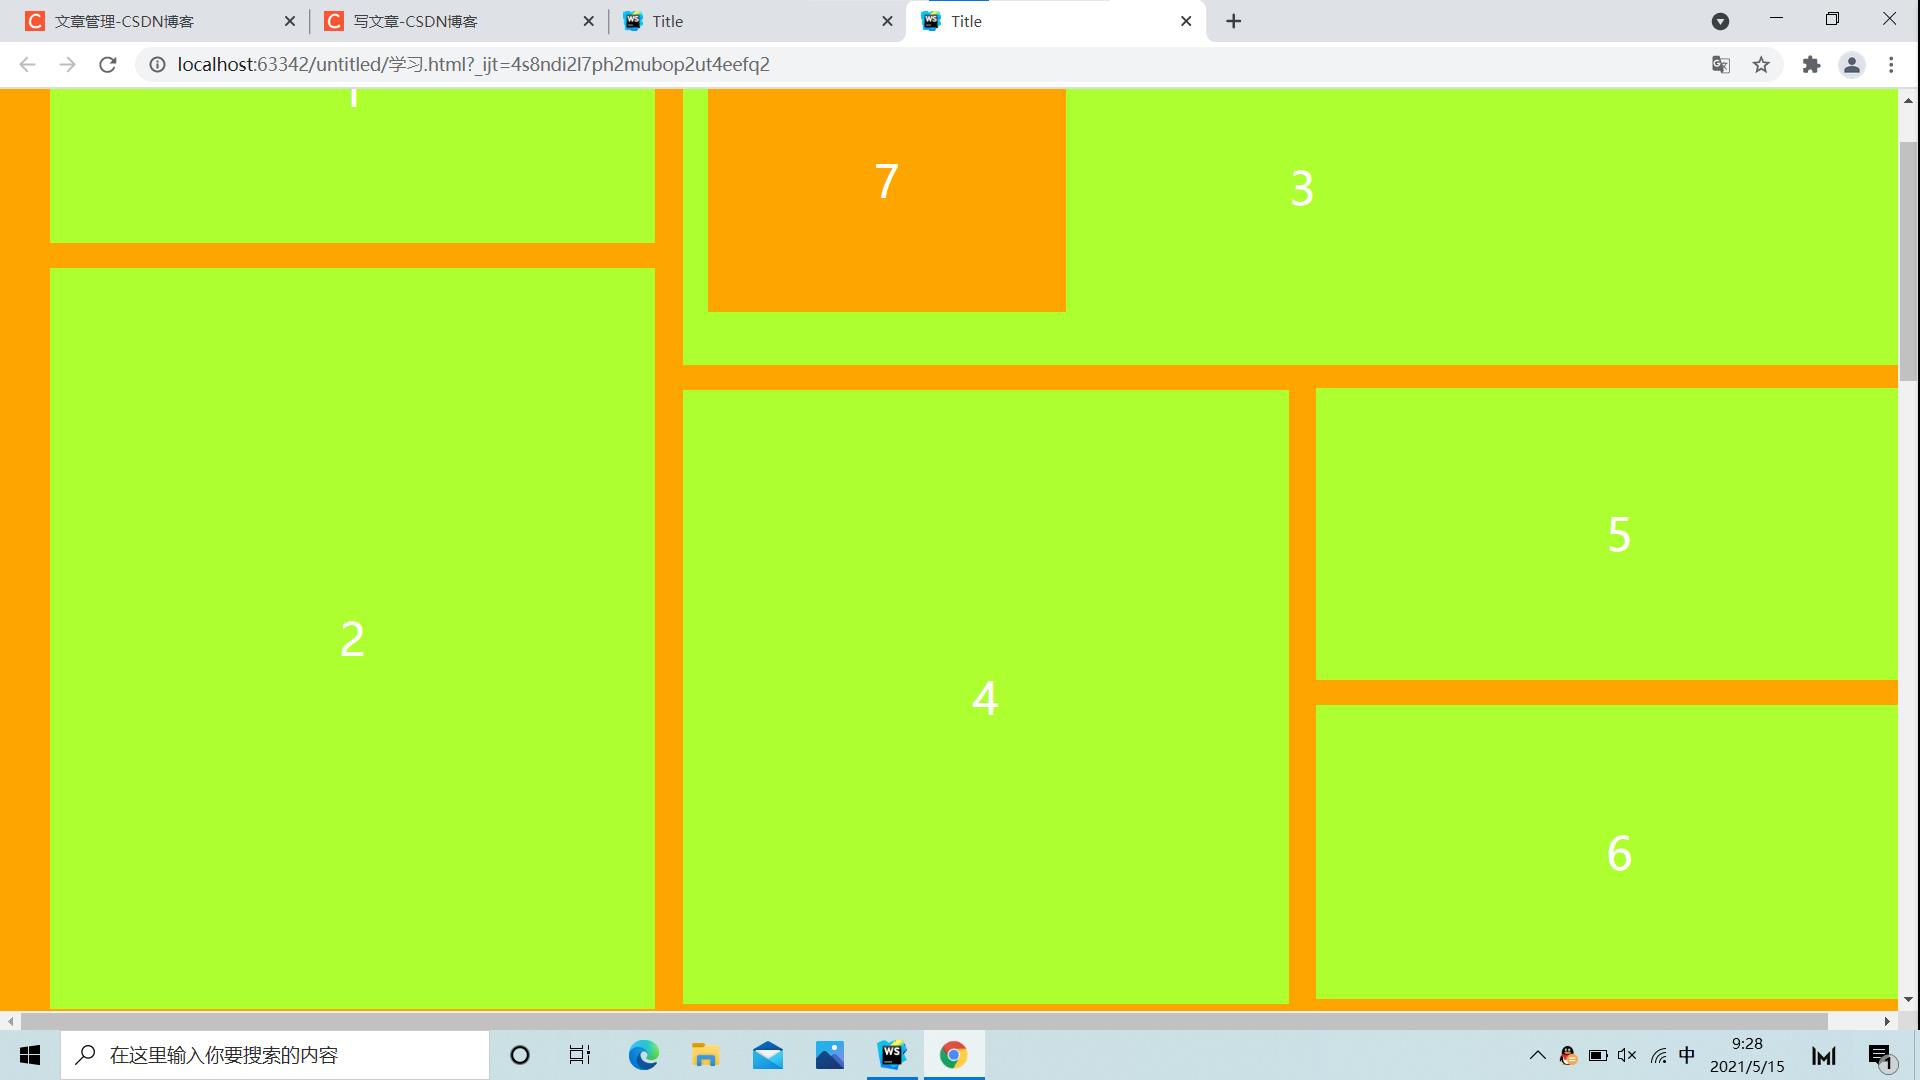
Task: Open tab search dropdown arrow
Action: [1721, 21]
